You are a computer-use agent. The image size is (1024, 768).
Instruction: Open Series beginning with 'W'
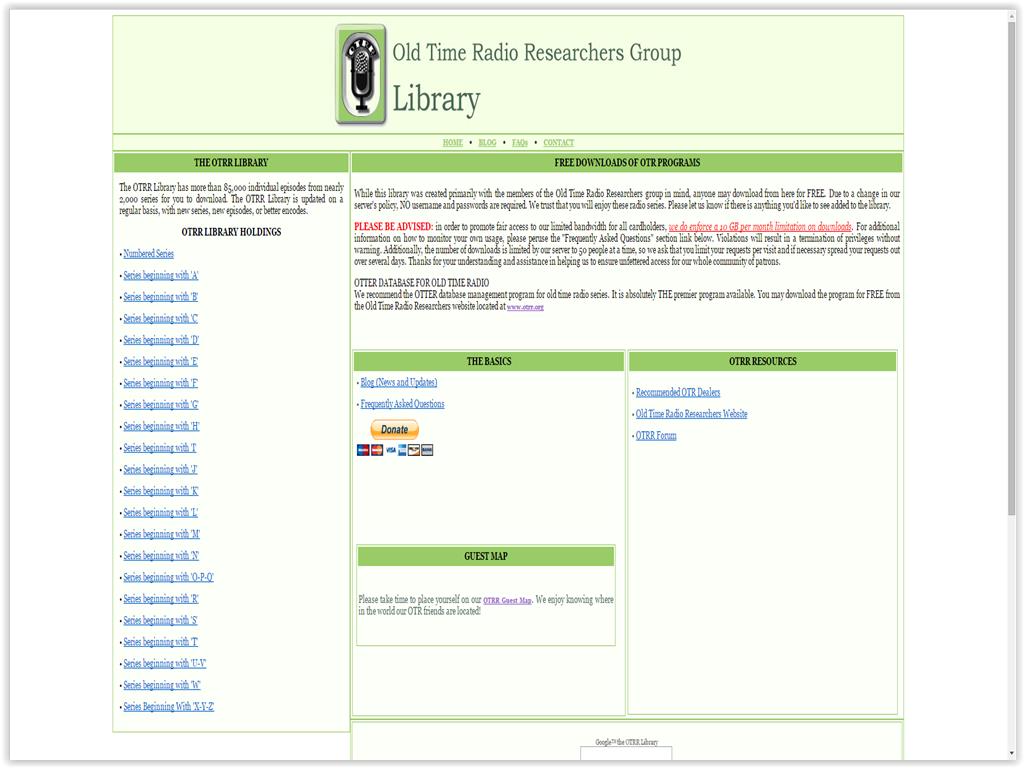coord(162,684)
